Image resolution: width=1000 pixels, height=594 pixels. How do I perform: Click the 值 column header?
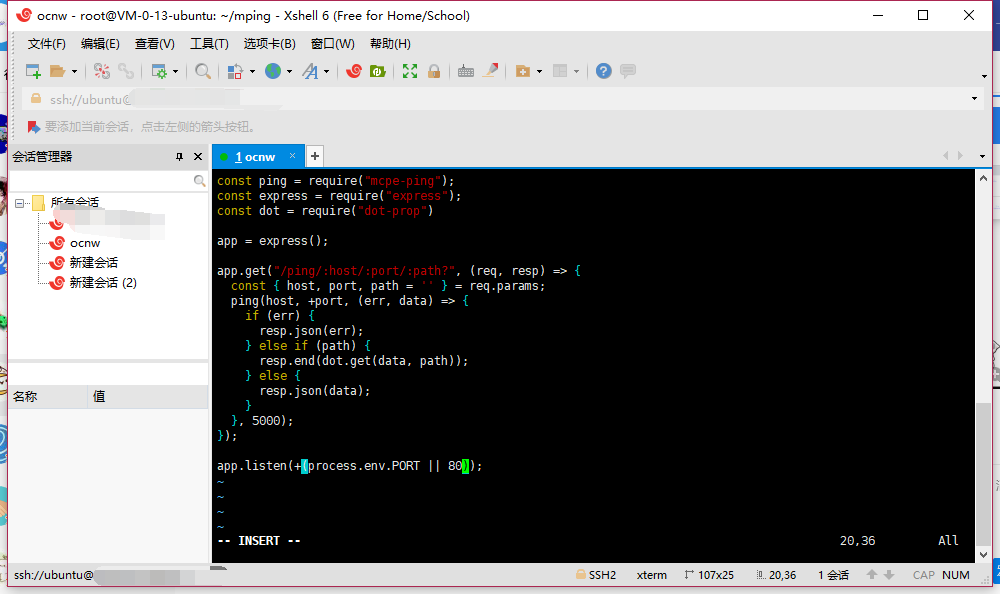148,397
